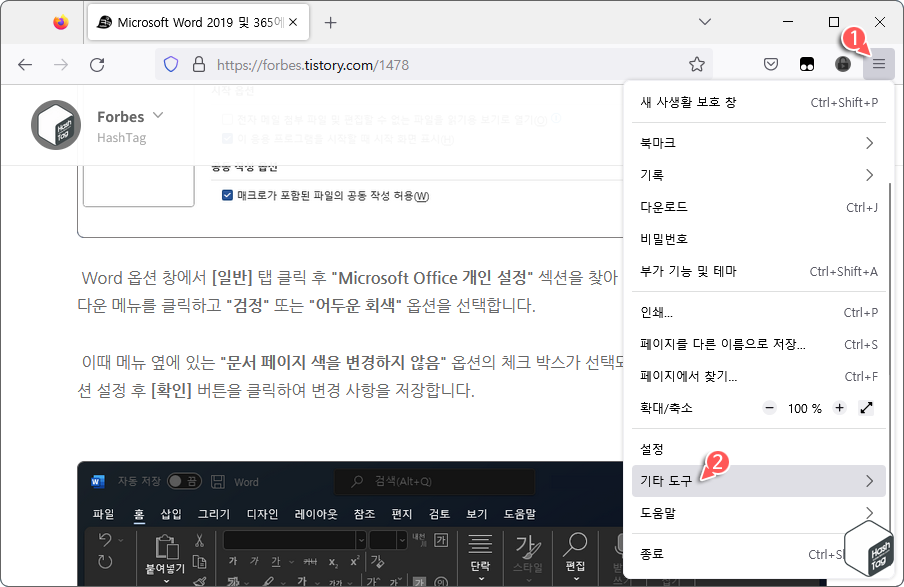
Task: Expand the 도움말 help submenu
Action: (x=759, y=513)
